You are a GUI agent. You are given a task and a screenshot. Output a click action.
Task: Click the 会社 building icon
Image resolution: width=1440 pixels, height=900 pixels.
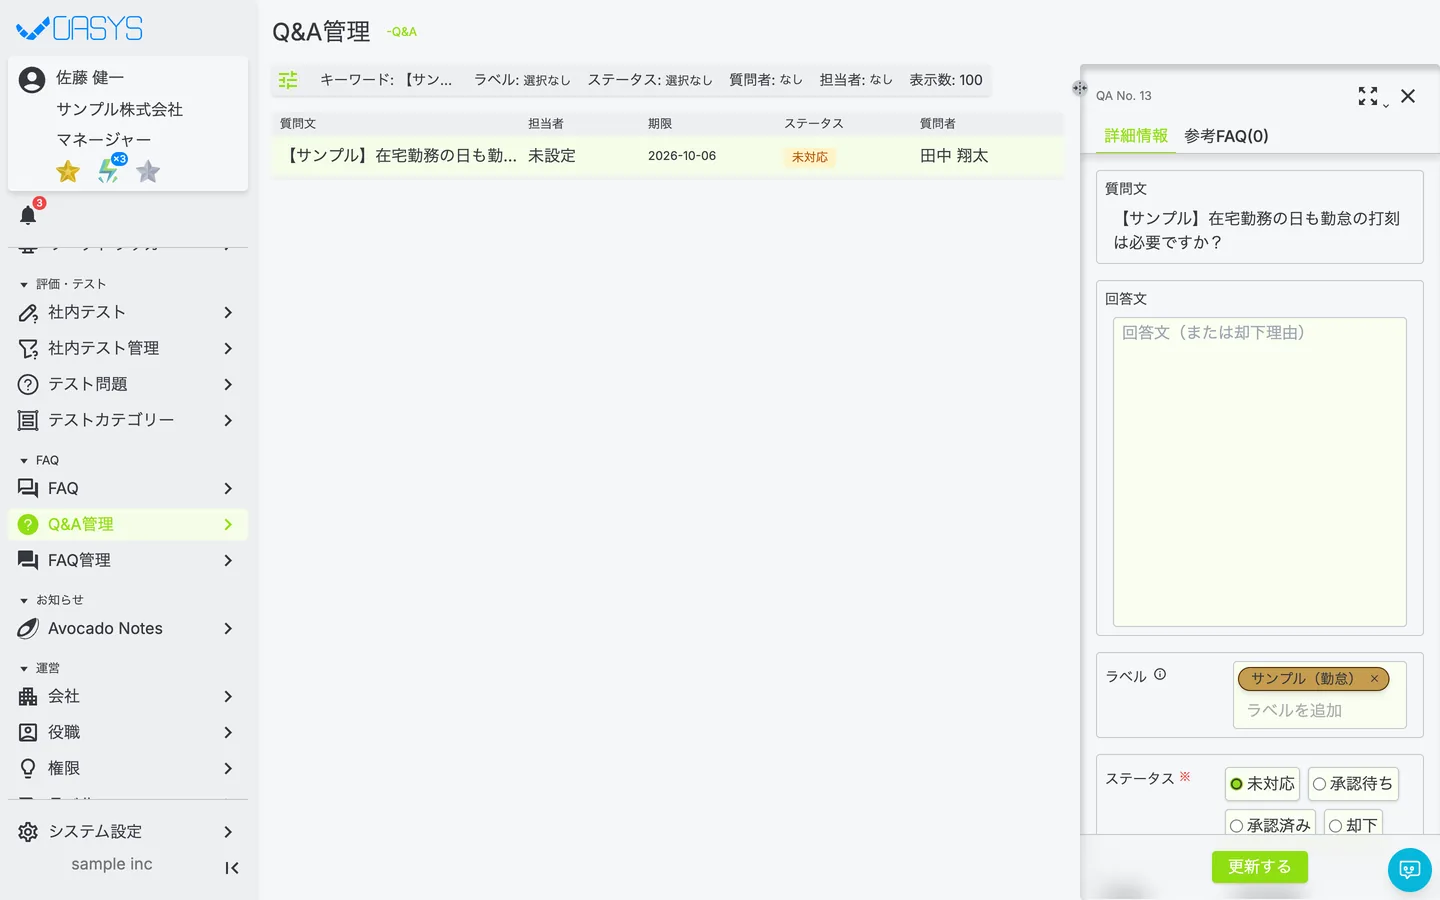[x=28, y=697]
